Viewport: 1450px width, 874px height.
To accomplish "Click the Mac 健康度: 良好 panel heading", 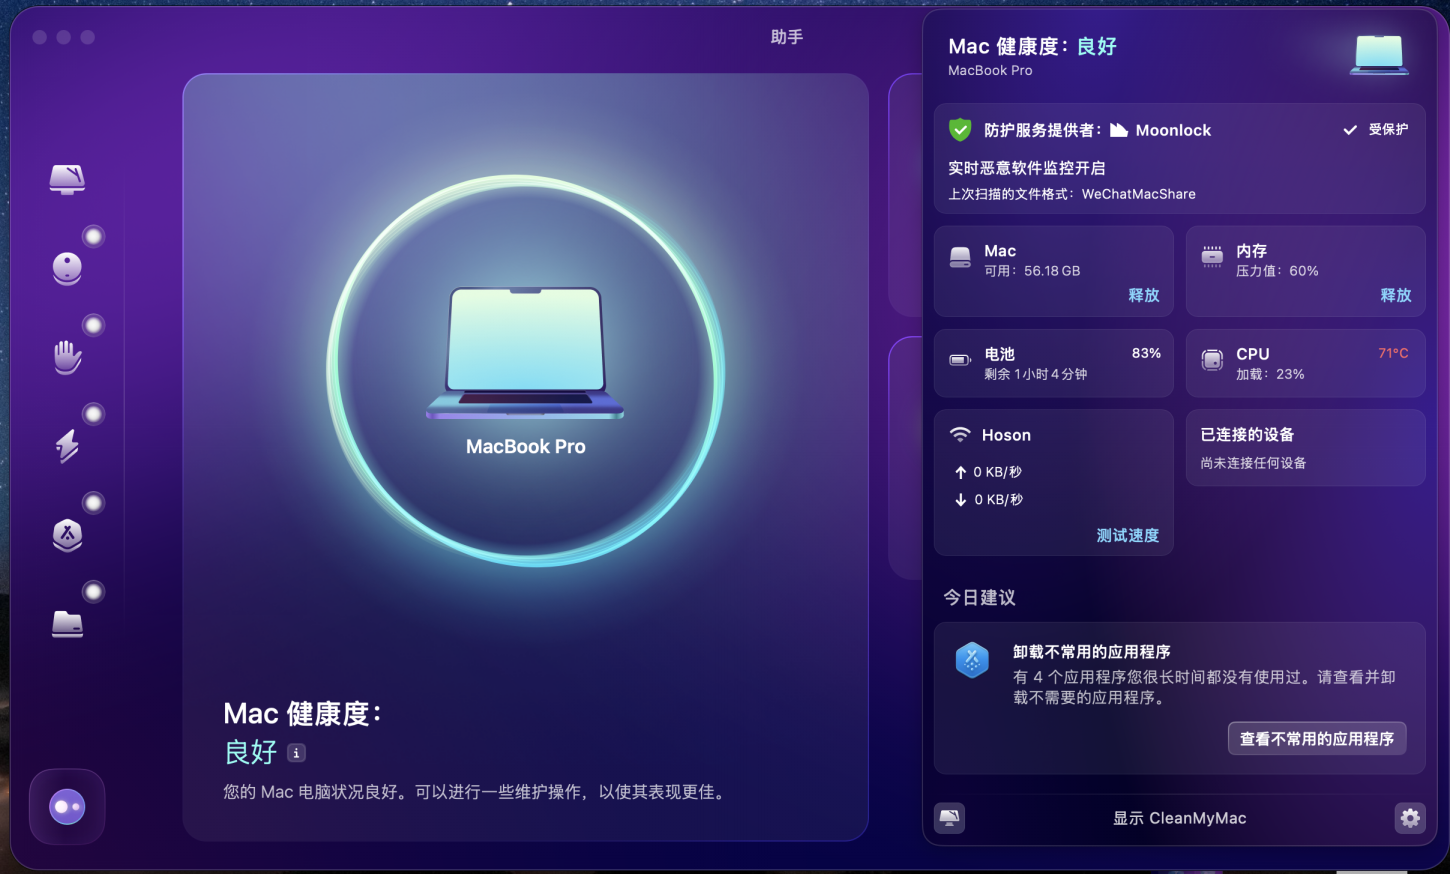I will coord(1032,46).
